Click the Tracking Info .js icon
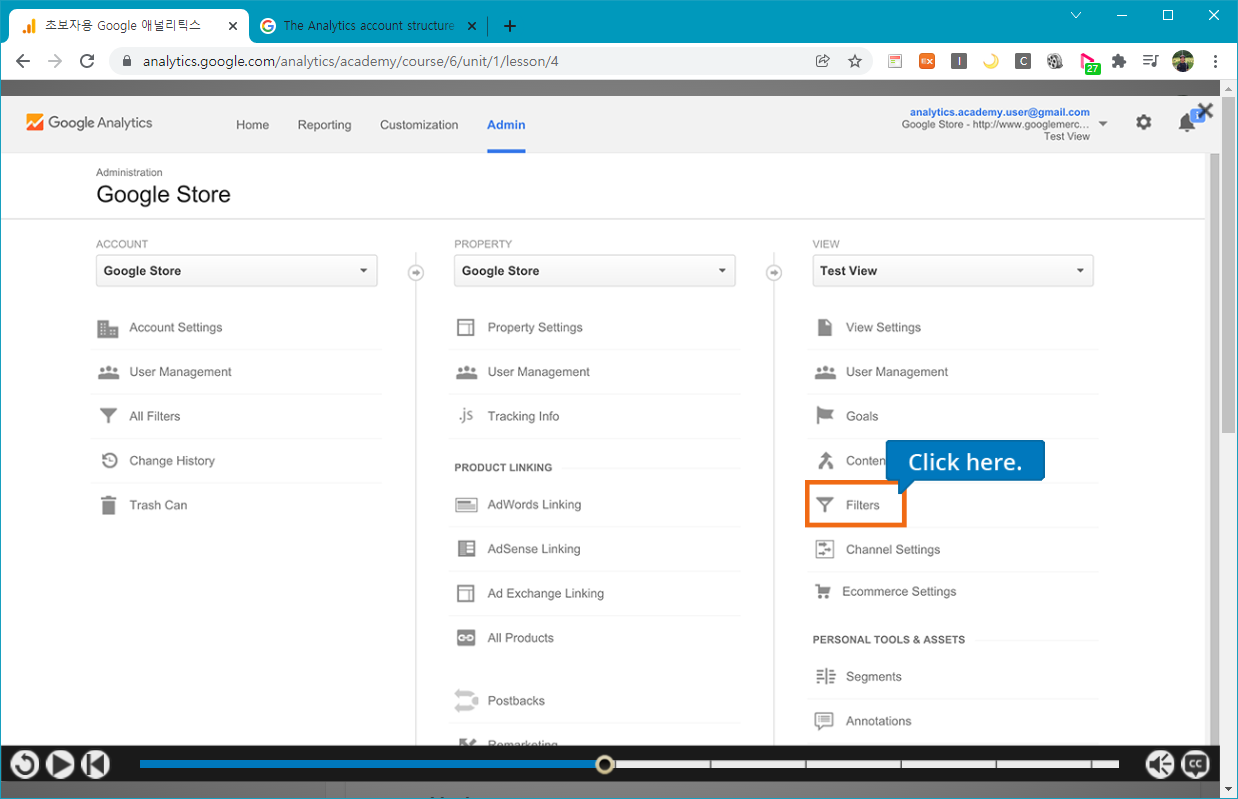 466,416
